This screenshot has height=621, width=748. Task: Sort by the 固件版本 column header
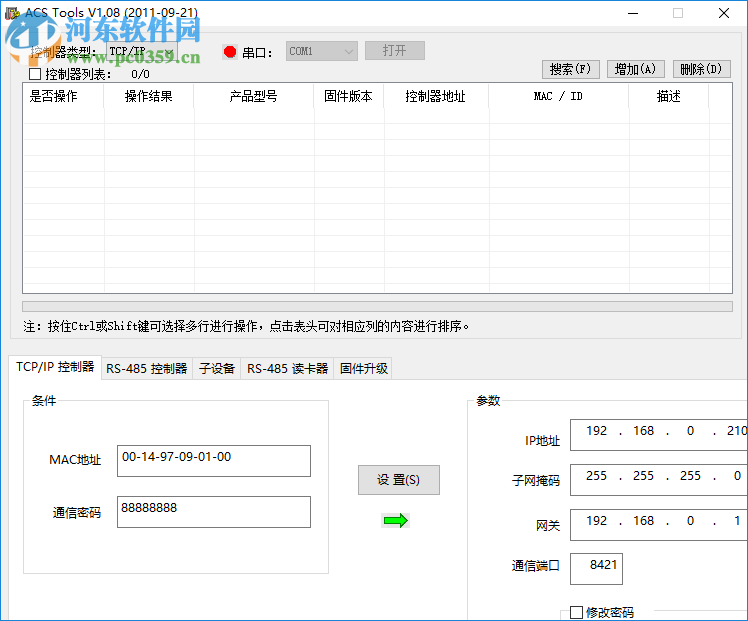point(349,96)
